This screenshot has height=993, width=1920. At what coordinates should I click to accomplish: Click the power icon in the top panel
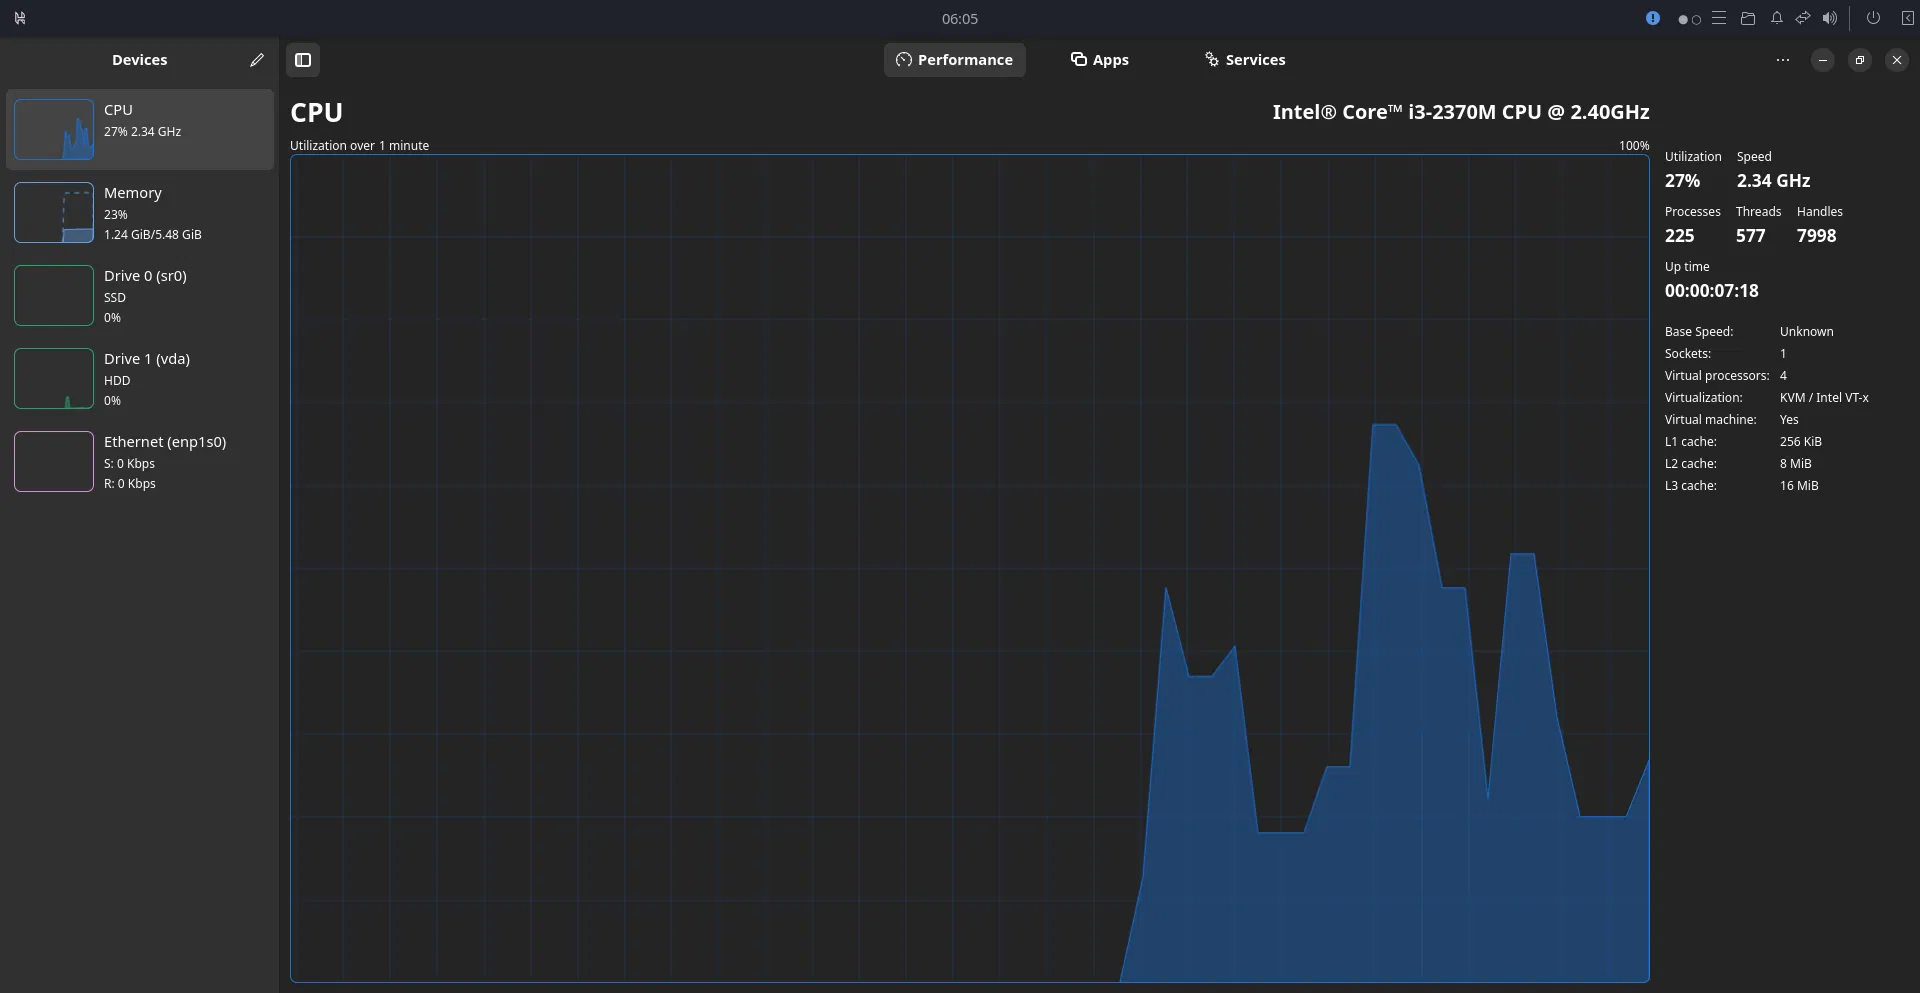(x=1873, y=18)
